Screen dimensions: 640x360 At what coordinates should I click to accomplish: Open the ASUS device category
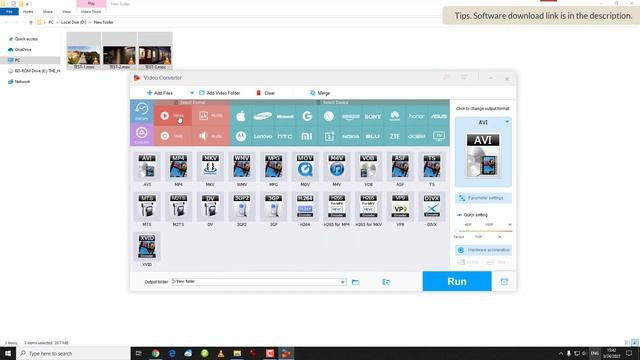pyautogui.click(x=439, y=116)
